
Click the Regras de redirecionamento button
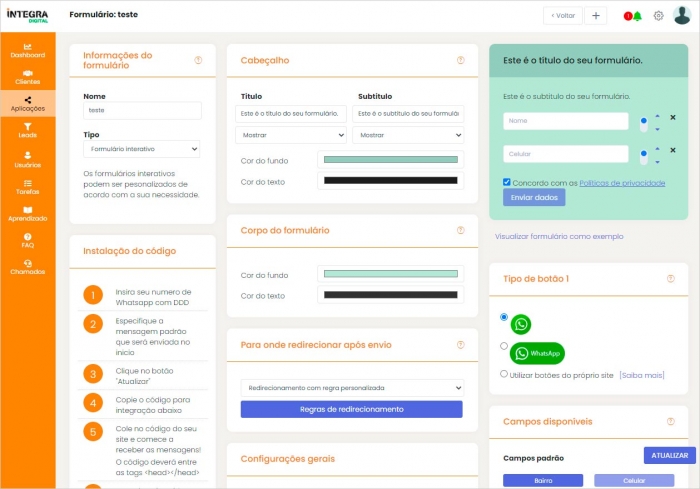tap(351, 409)
